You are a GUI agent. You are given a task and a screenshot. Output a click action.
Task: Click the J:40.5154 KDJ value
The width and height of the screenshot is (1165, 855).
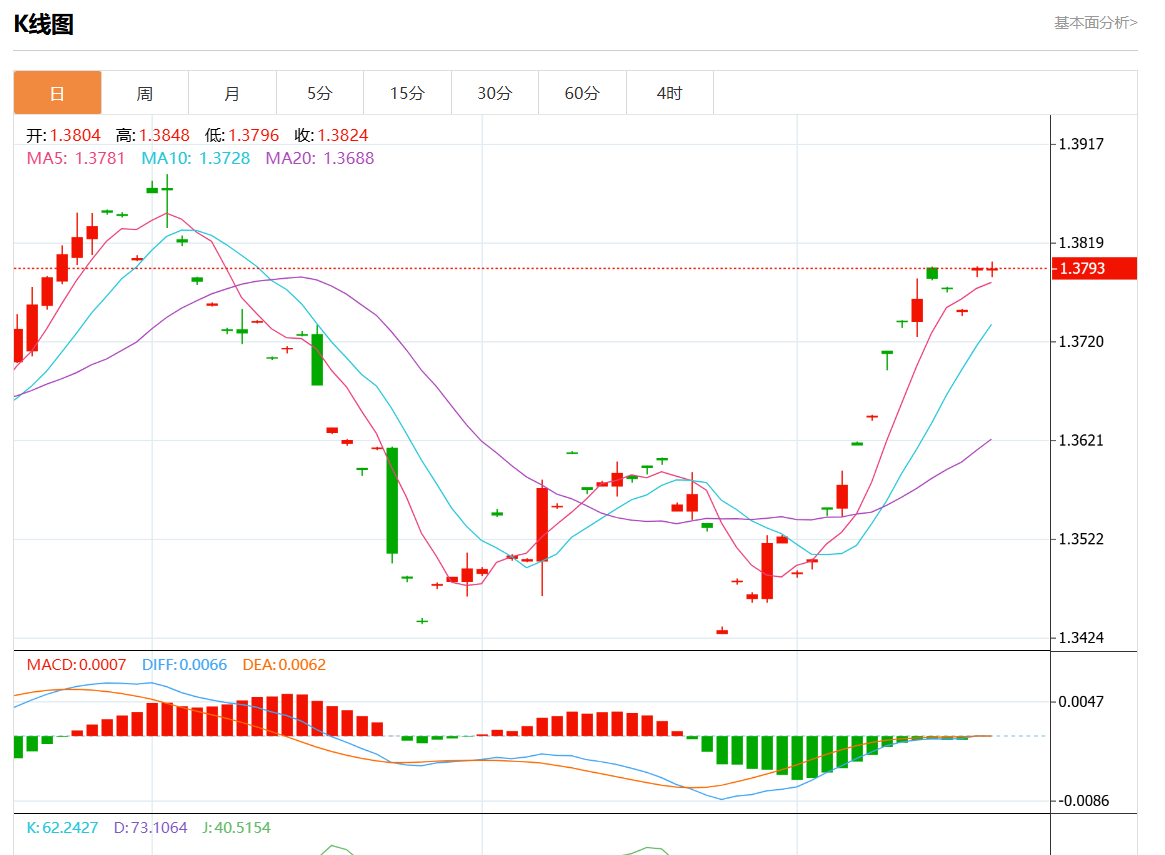point(236,828)
